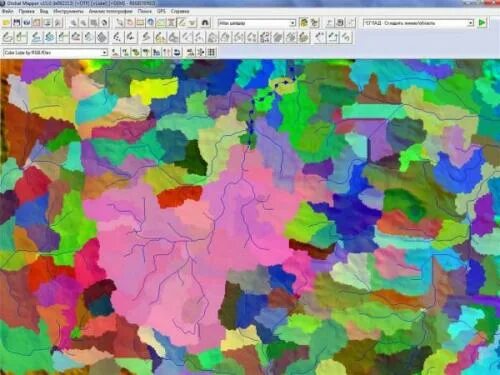Viewport: 500px width, 375px height.
Task: Open the Справка menu
Action: pos(180,11)
